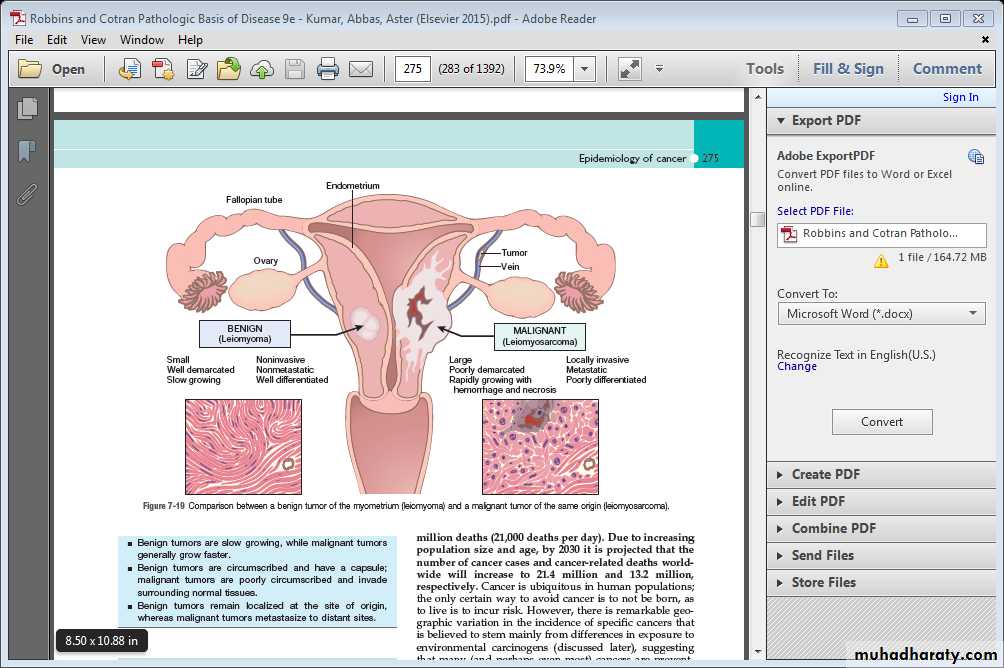The width and height of the screenshot is (1004, 668).
Task: Click the Adobe ExportPDF online service icon
Action: pos(975,156)
